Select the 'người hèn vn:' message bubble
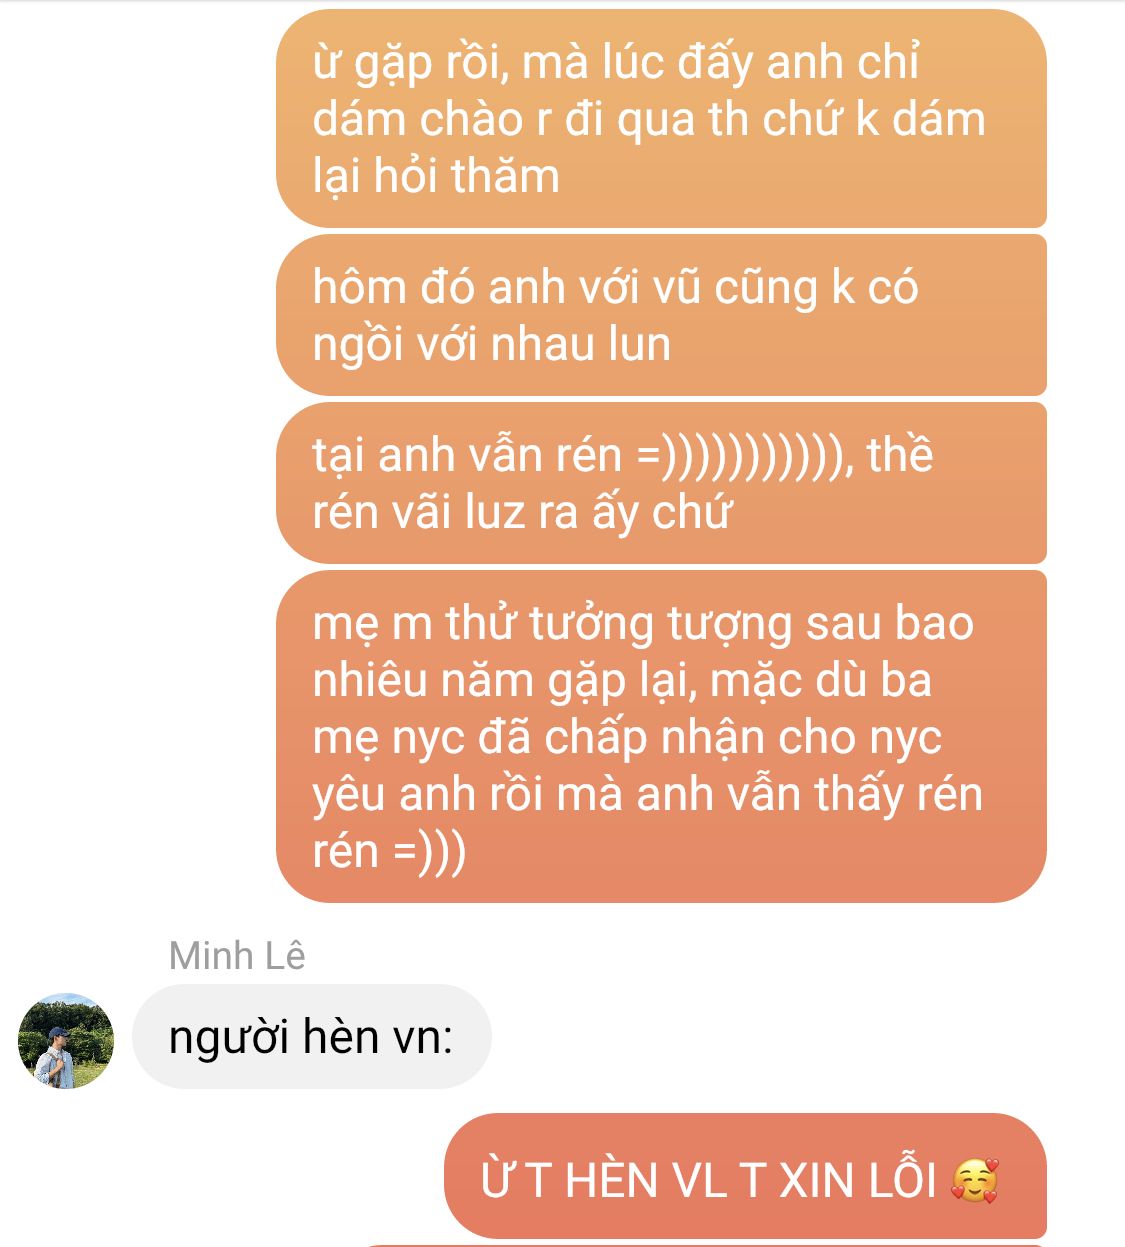Screen dimensions: 1125x1247 coord(312,1037)
